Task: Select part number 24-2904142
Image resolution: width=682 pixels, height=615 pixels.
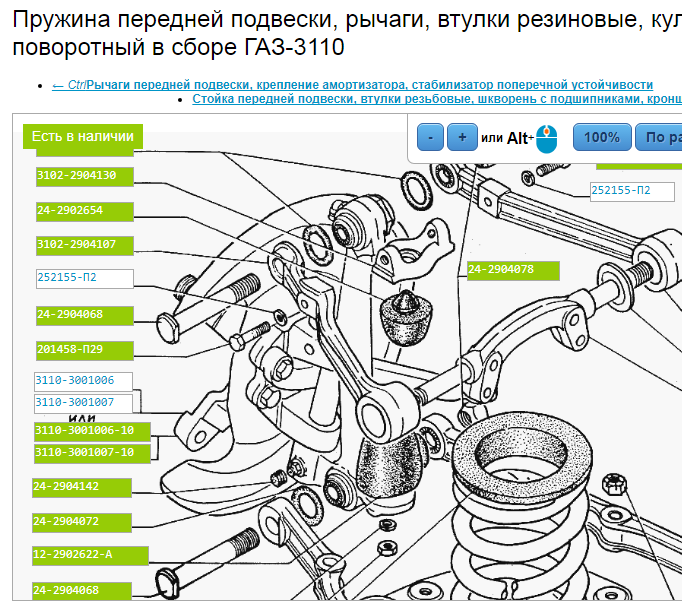Action: pos(82,488)
